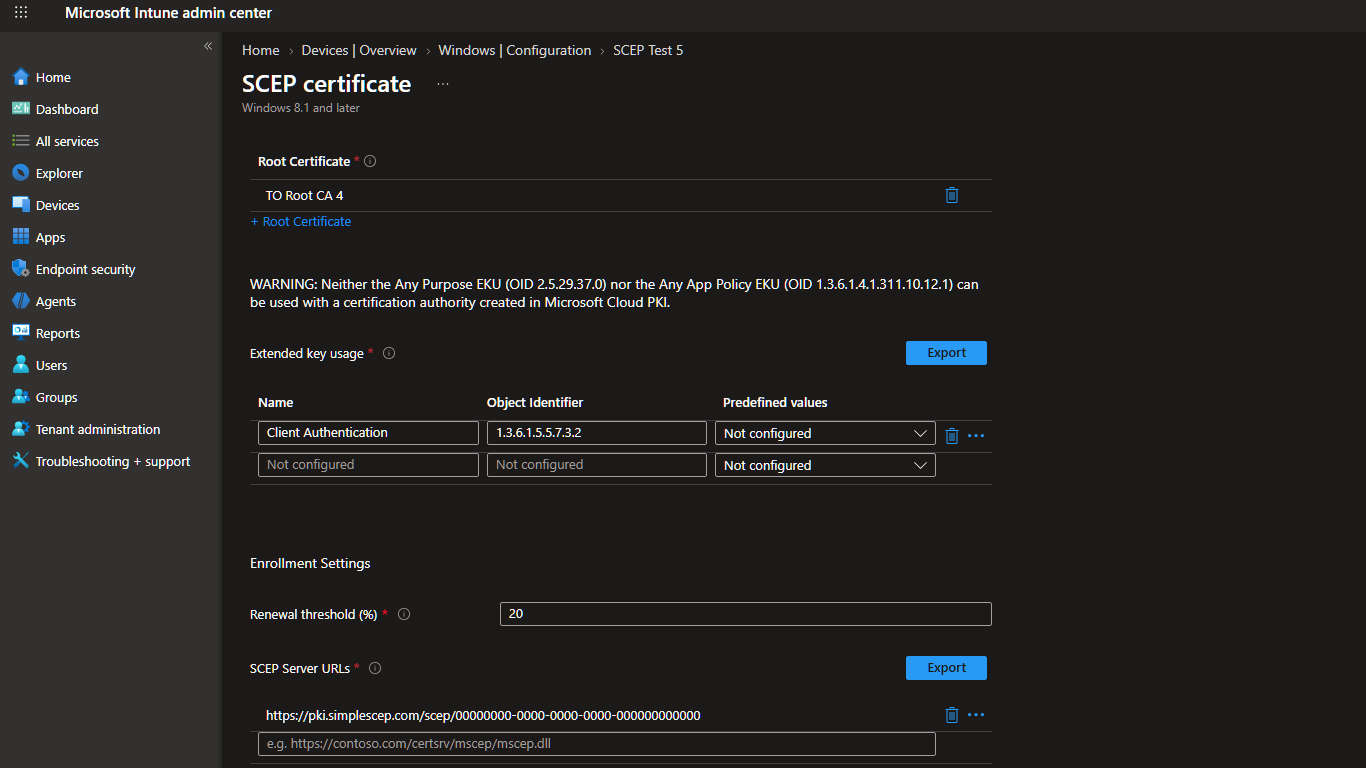This screenshot has height=768, width=1366.
Task: Click the Reports sidebar icon
Action: click(x=21, y=333)
